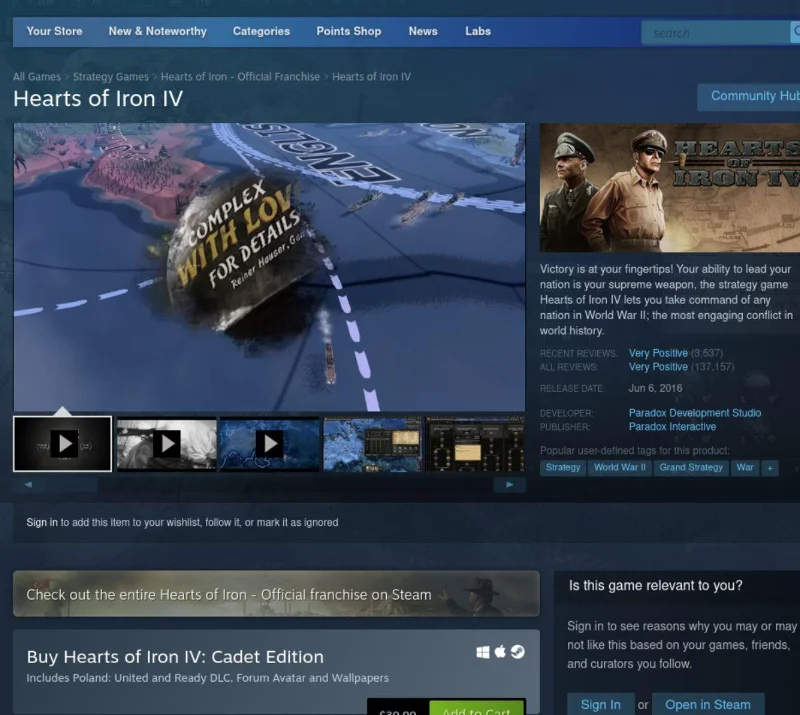Open the Your Store menu

[54, 31]
